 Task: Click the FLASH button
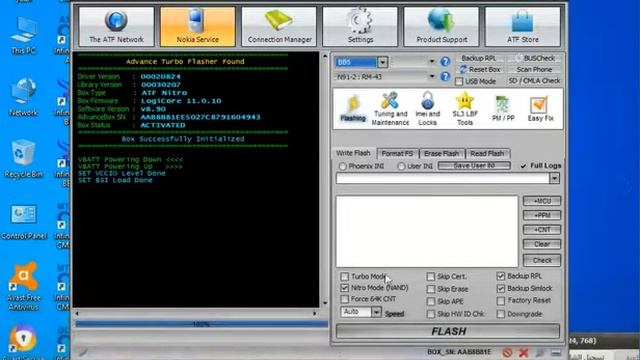tap(448, 331)
